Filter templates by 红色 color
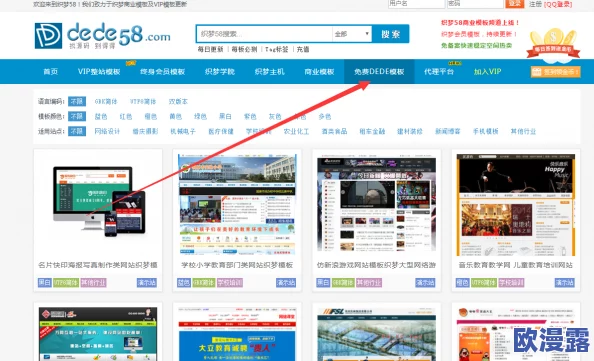 coord(126,116)
